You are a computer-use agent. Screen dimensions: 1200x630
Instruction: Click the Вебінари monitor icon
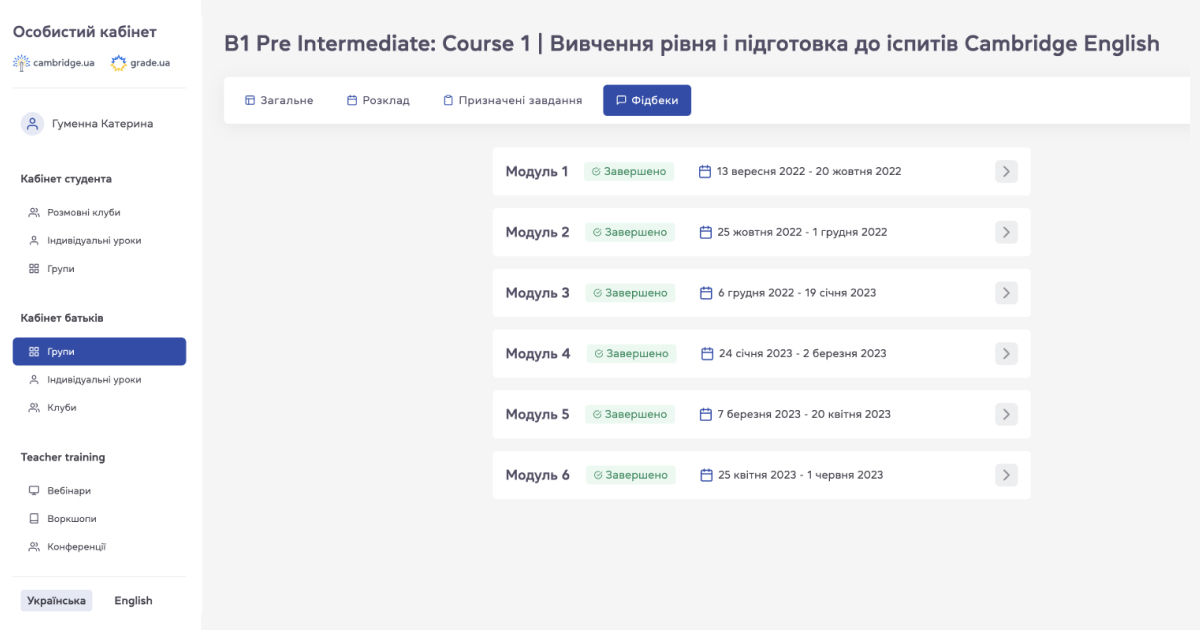point(34,491)
